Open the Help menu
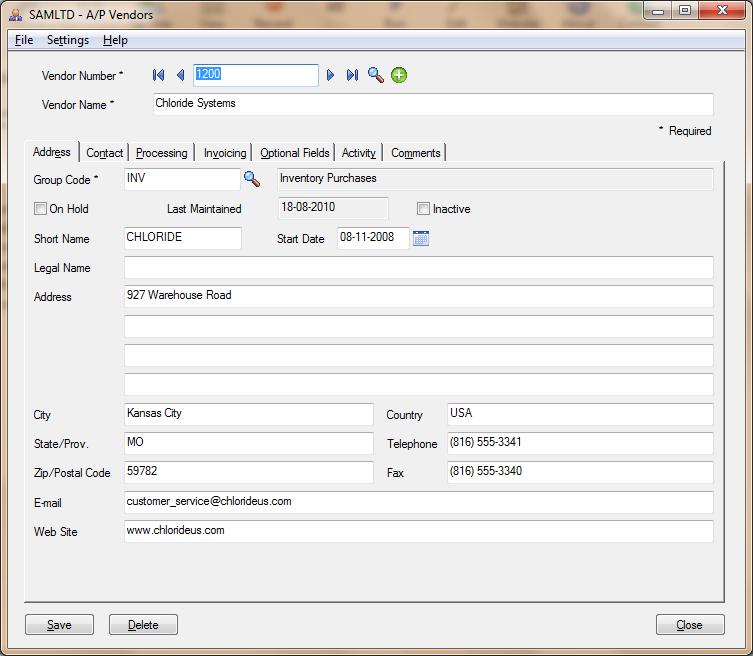Screen dimensions: 753x656 click(x=115, y=40)
